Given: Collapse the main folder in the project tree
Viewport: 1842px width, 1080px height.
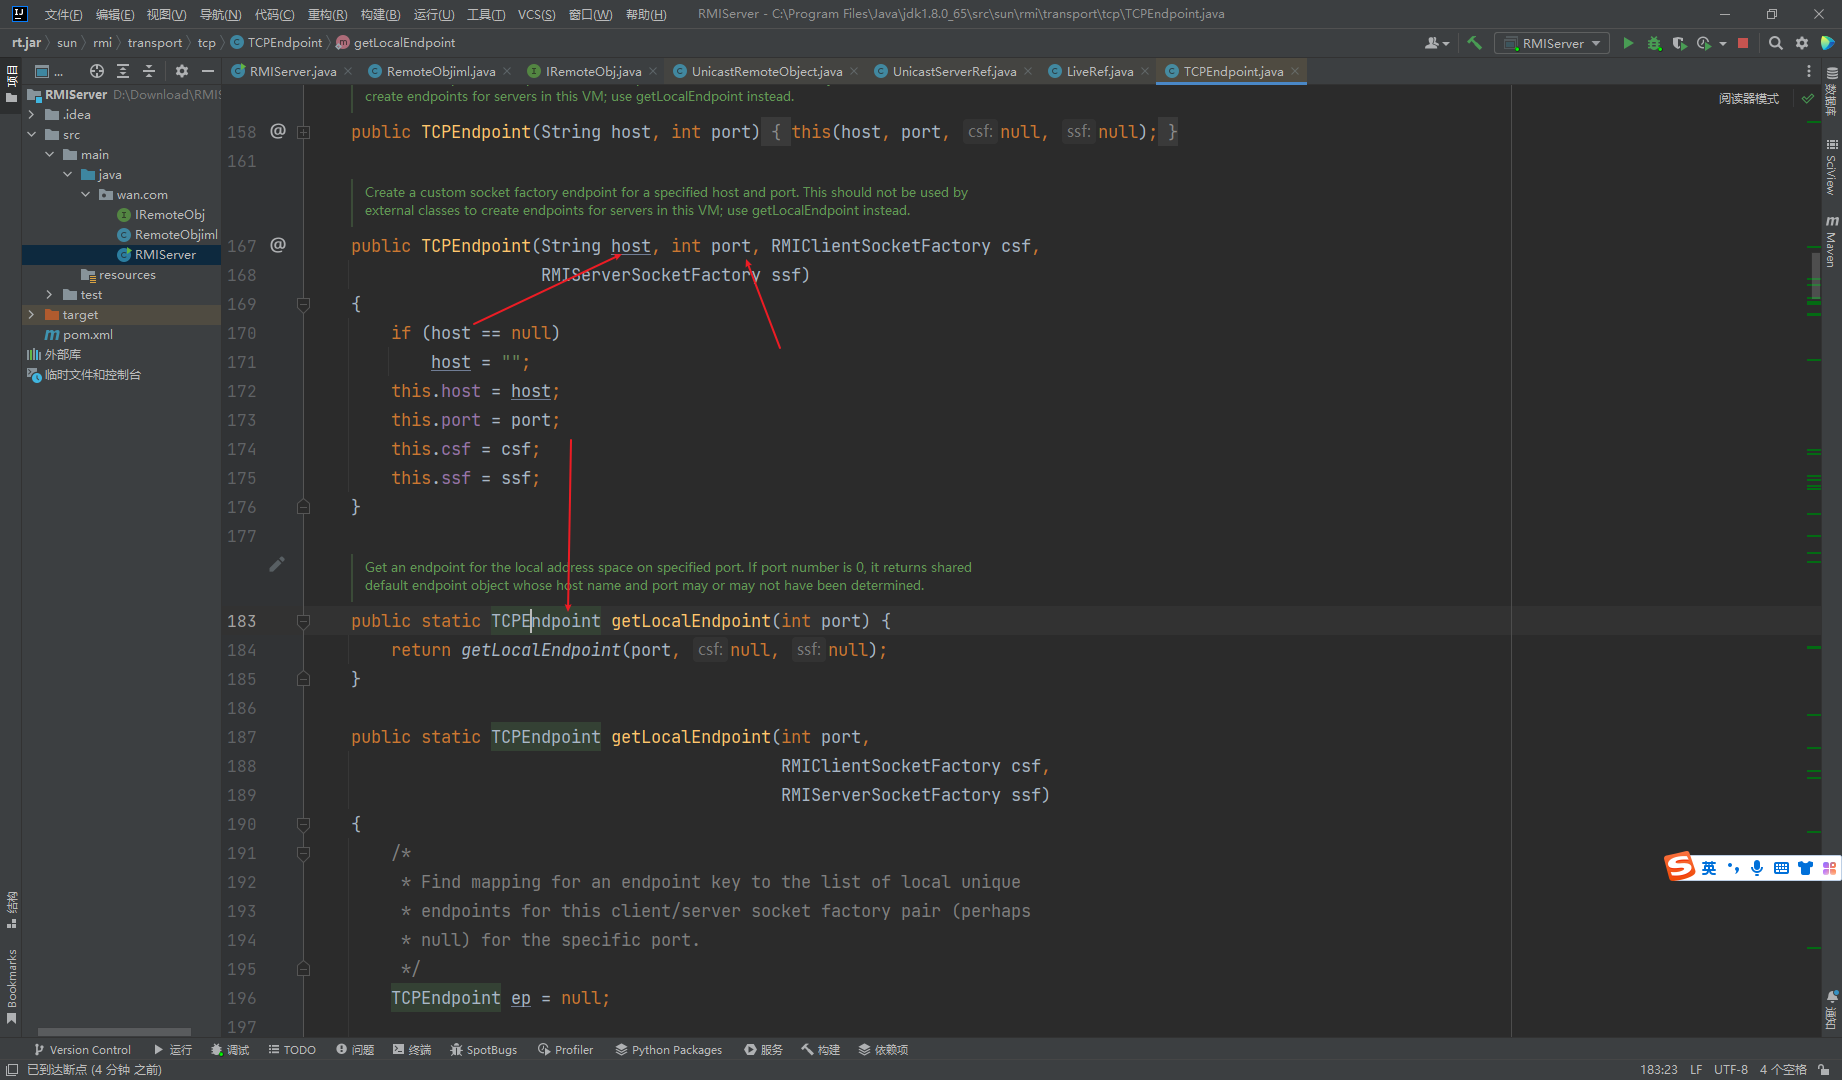Looking at the screenshot, I should point(49,155).
